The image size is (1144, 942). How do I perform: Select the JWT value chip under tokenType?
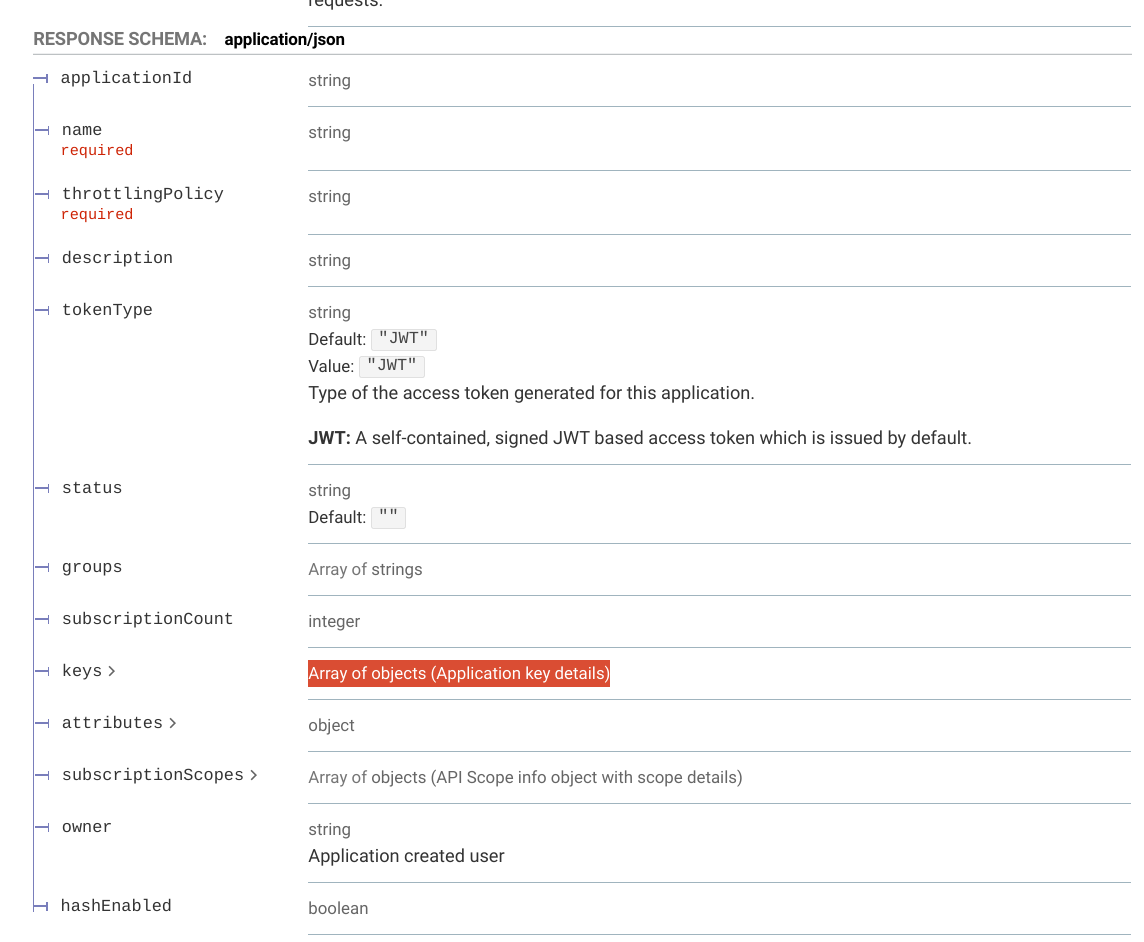[391, 366]
